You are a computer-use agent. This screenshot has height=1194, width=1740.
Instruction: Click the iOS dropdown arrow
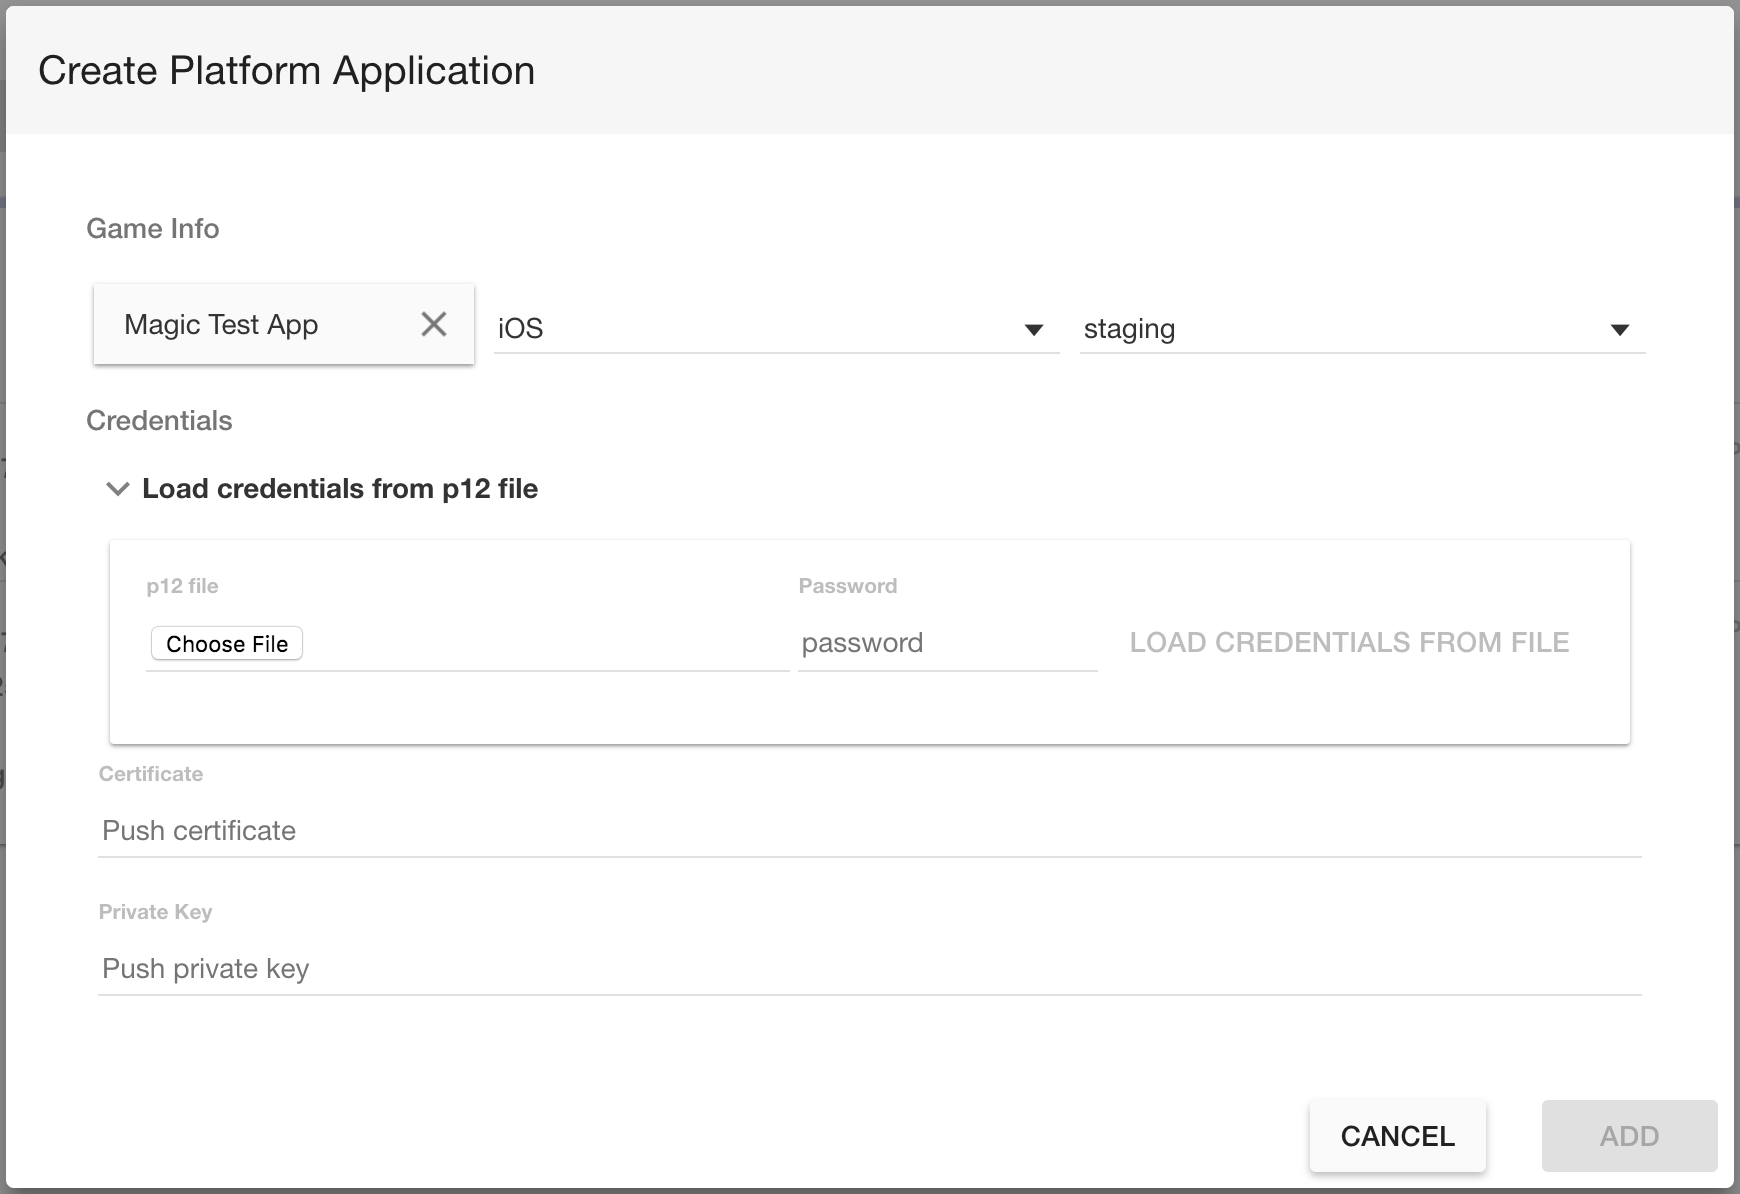point(1034,328)
